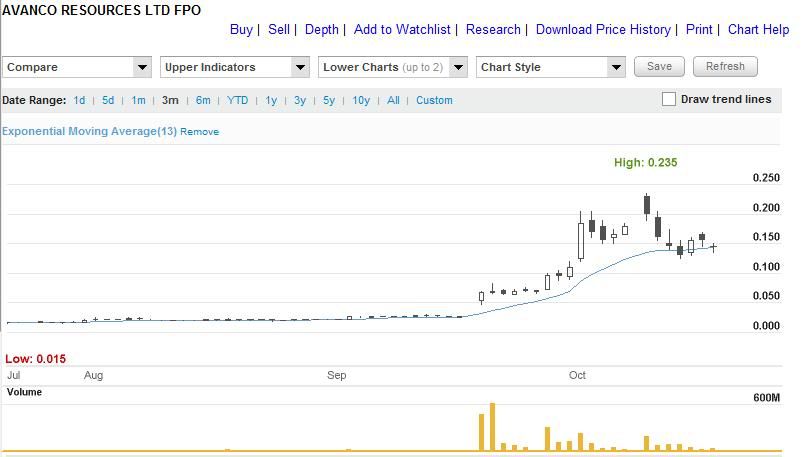Expand the Chart Style dropdown
Viewport: 808px width, 457px height.
(551, 67)
